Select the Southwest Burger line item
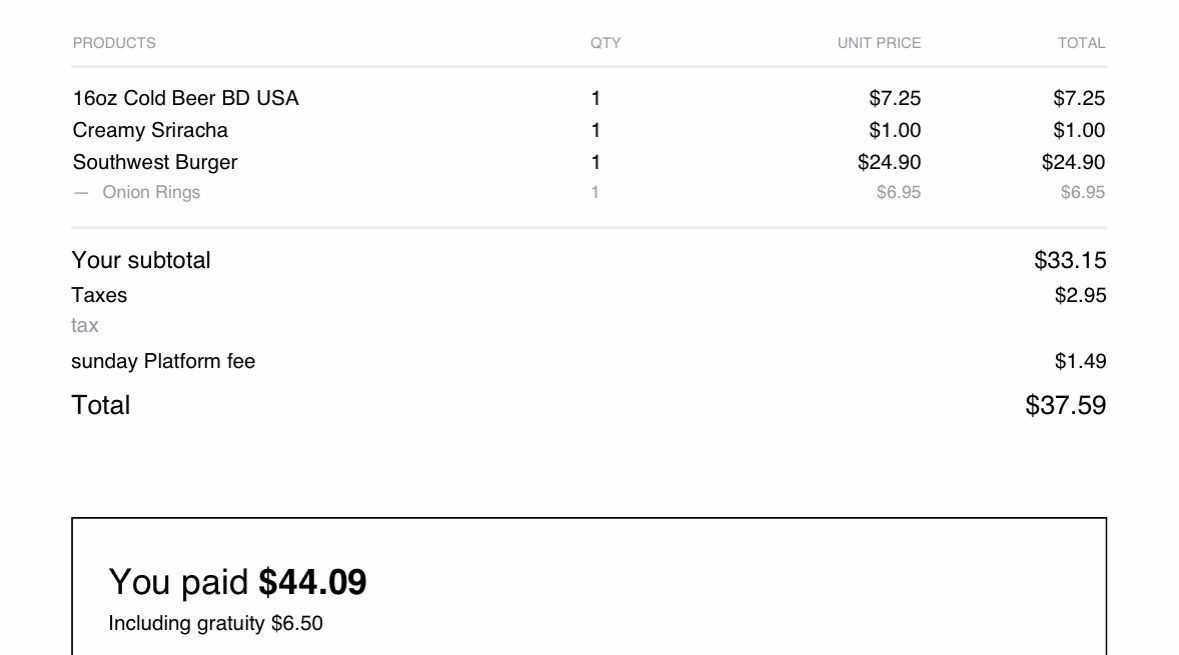The image size is (1179, 655). pyautogui.click(x=155, y=162)
